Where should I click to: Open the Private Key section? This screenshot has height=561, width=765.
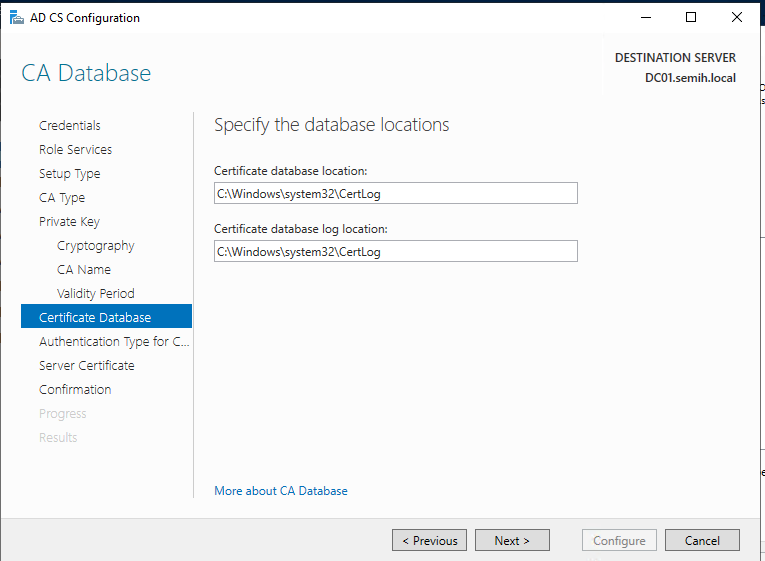(x=69, y=221)
